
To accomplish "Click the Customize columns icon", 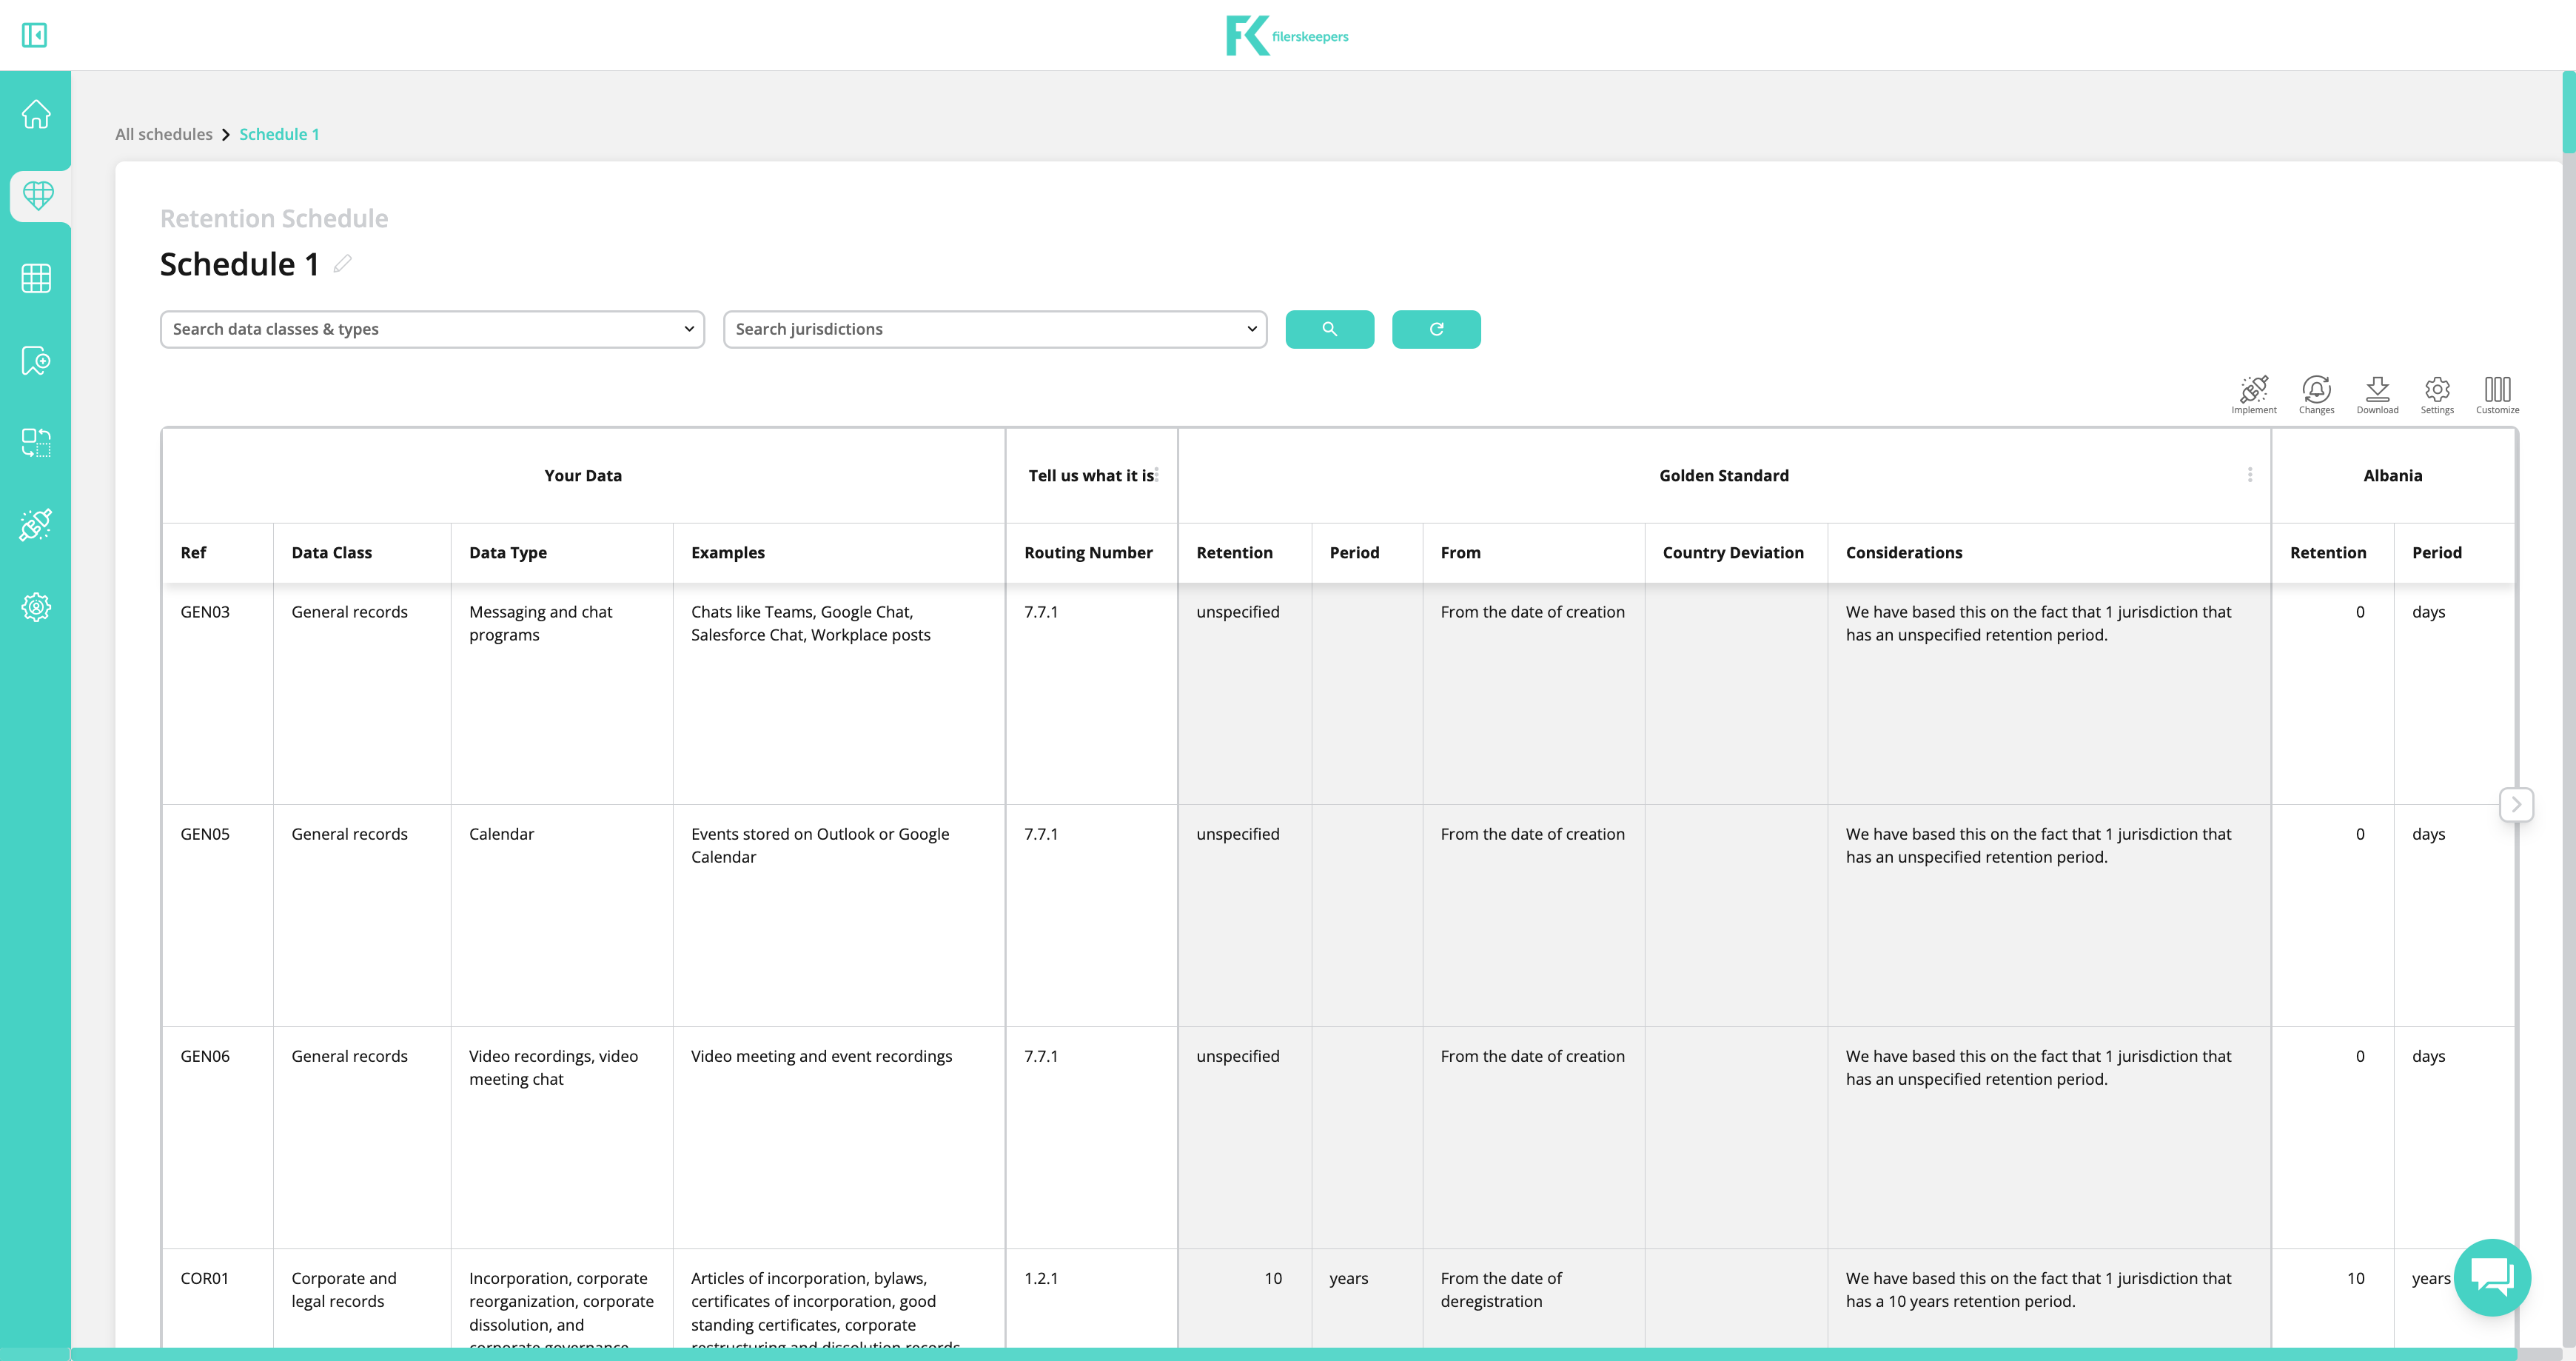I will tap(2497, 391).
